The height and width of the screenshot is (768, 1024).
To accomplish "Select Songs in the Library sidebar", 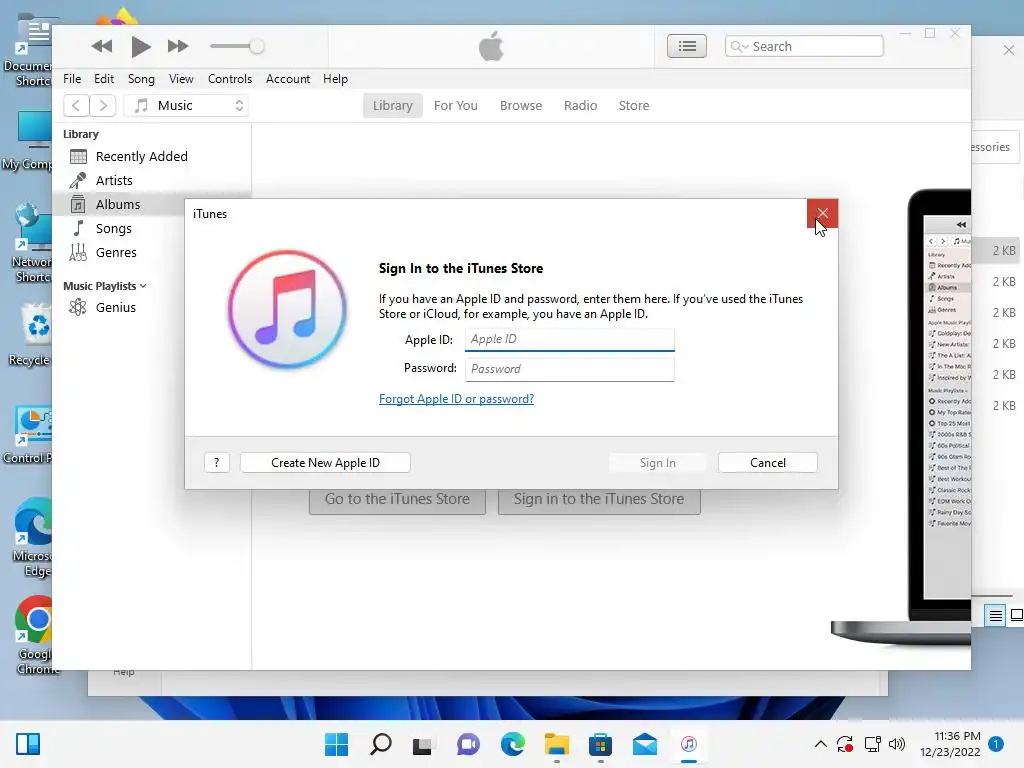I will click(x=114, y=229).
